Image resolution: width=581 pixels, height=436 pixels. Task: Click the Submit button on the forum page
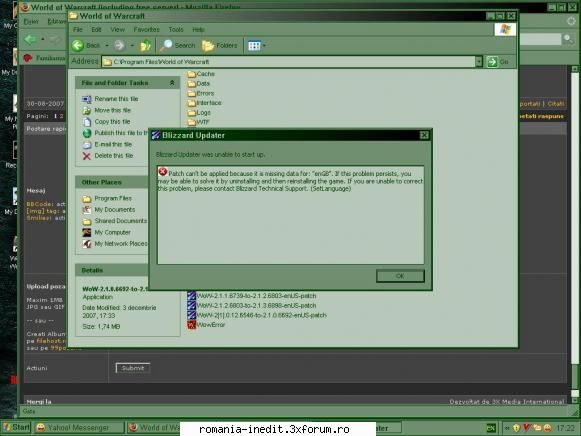tap(133, 368)
